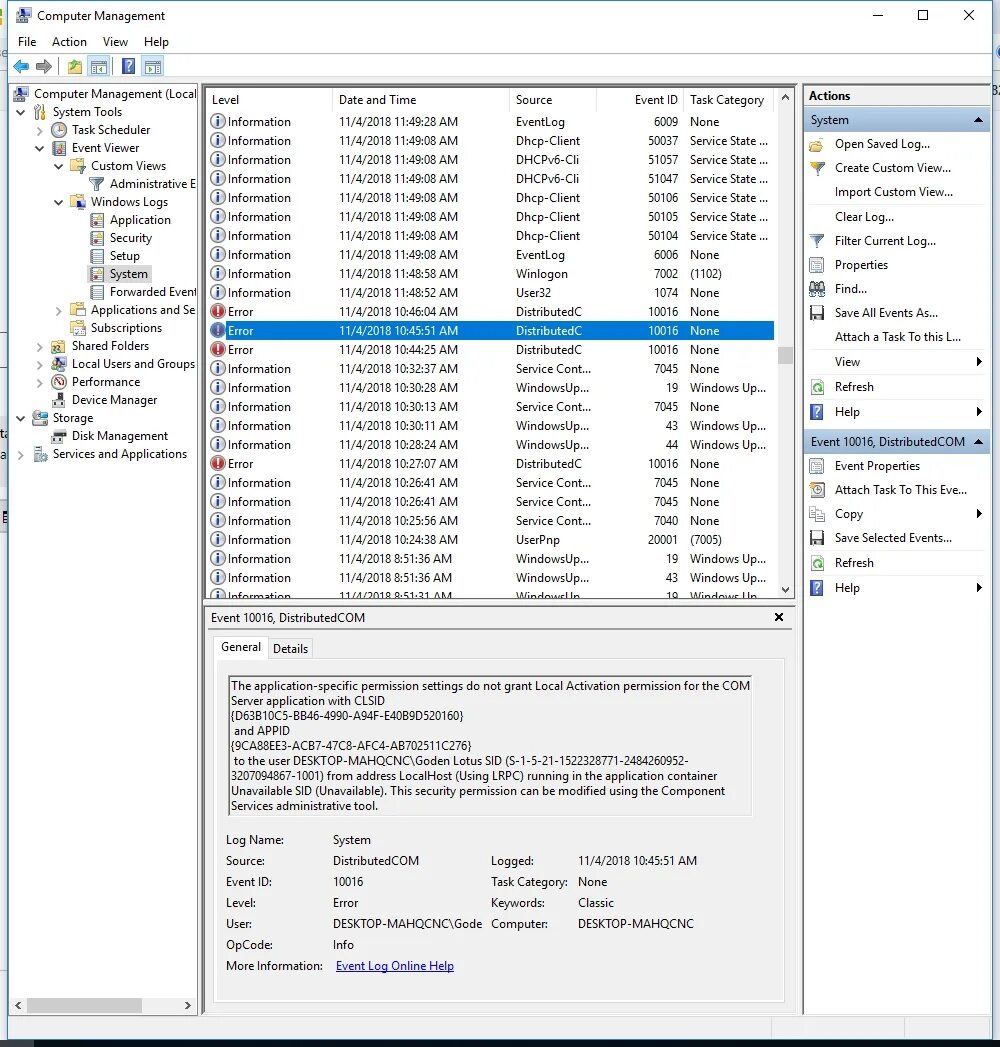Click the Up one level folder icon
The width and height of the screenshot is (1000, 1047).
click(75, 66)
